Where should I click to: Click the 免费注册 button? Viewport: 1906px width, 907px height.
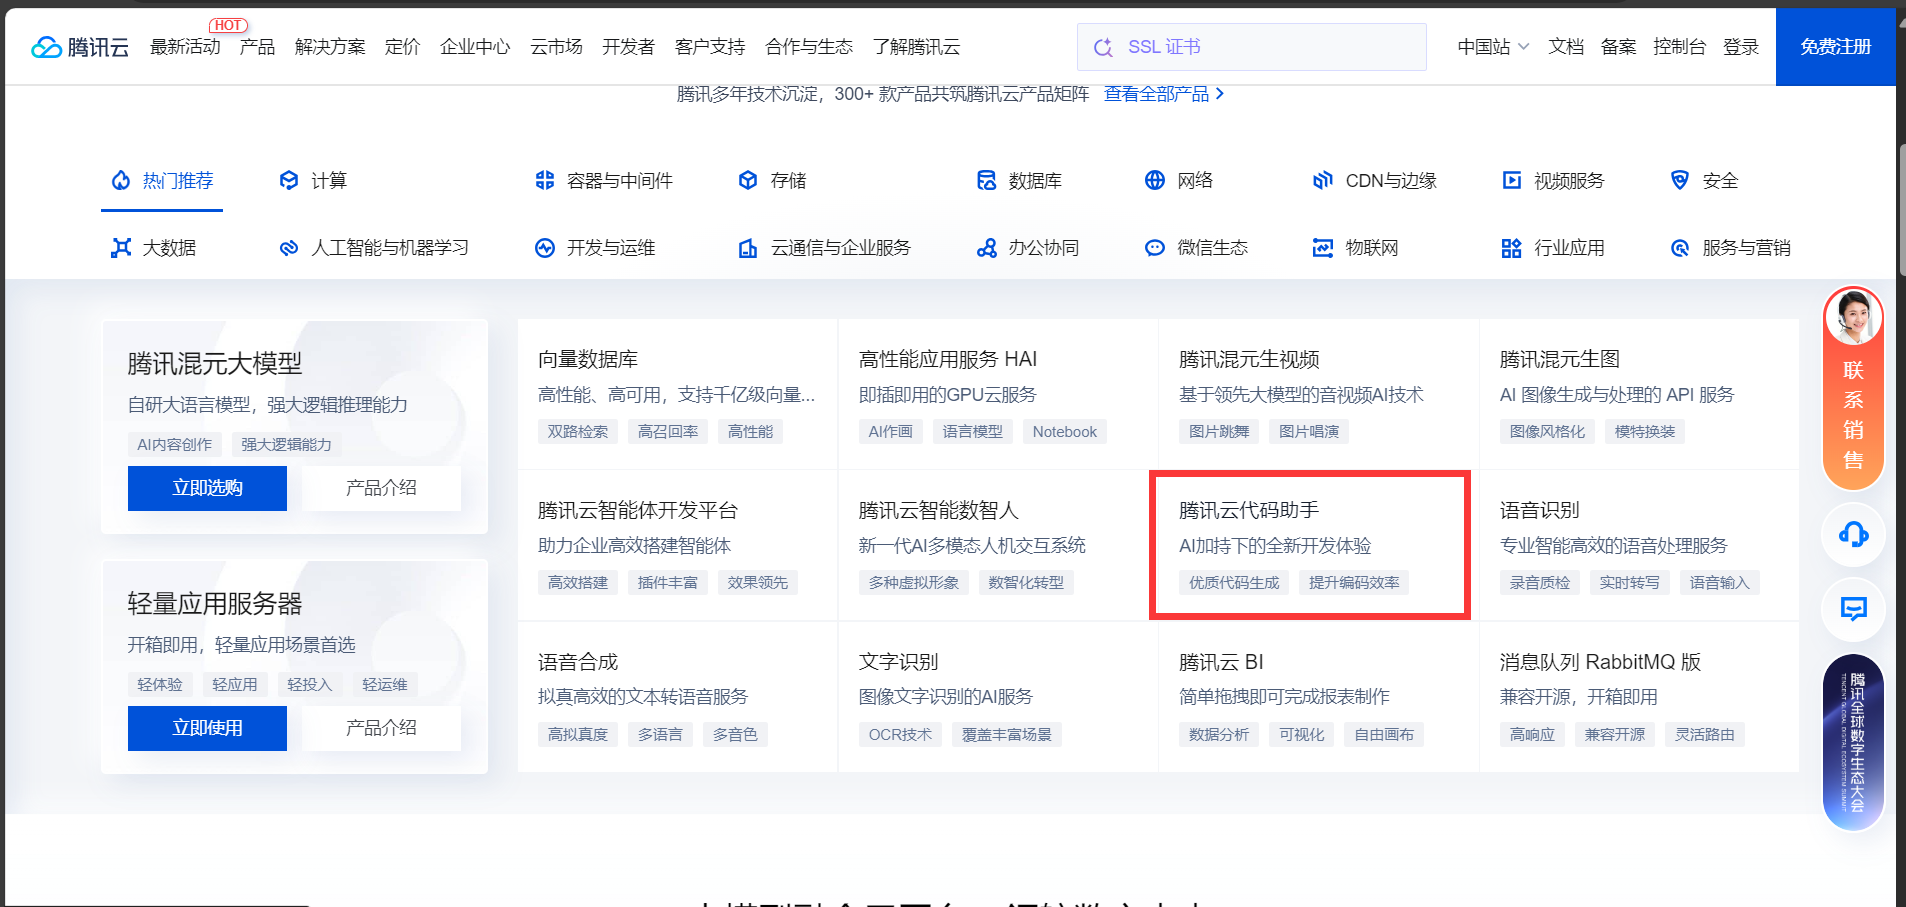click(1835, 47)
